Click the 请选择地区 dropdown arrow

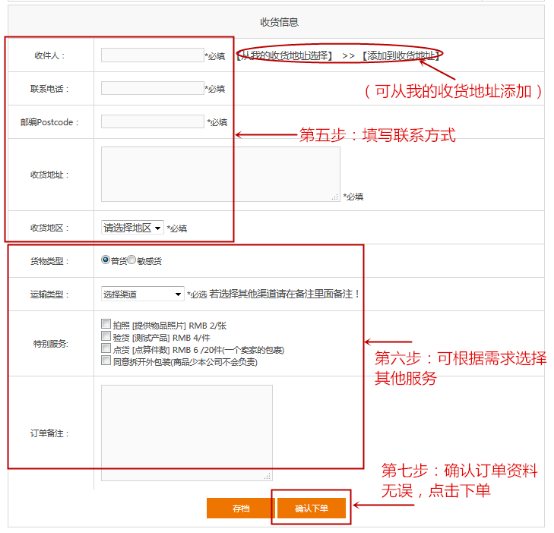[x=158, y=228]
